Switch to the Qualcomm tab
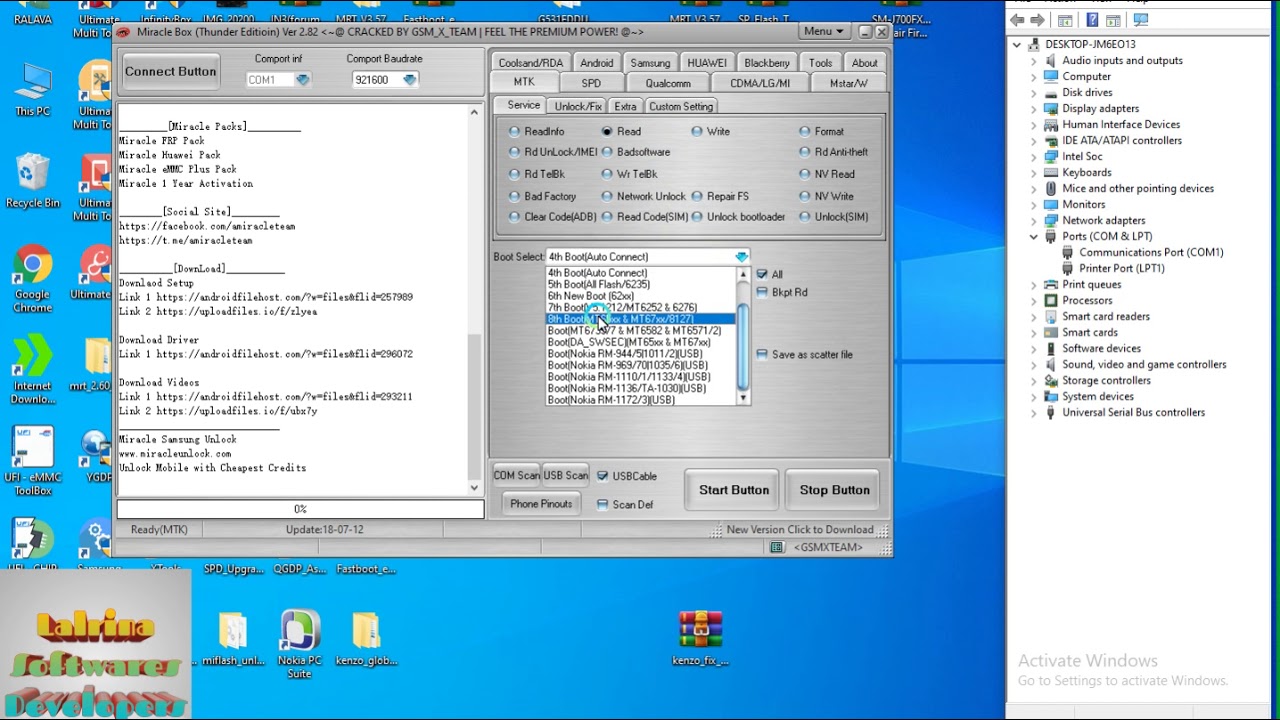This screenshot has height=720, width=1280. coord(668,83)
